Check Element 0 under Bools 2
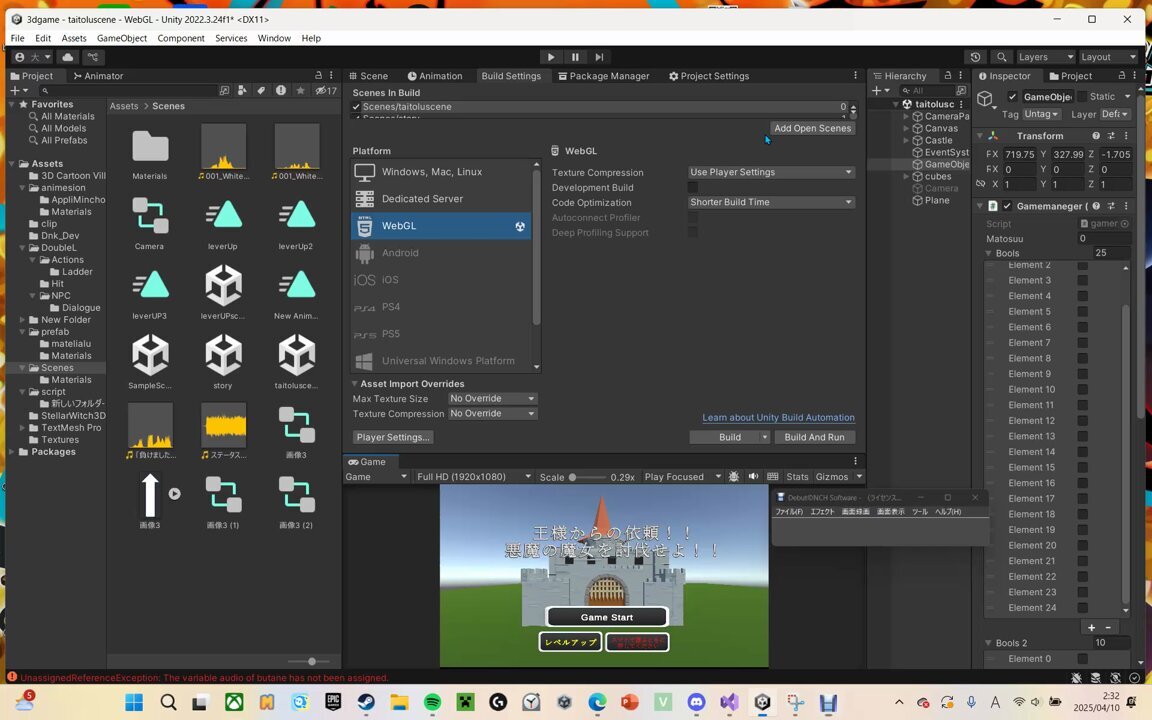1152x720 pixels. pos(1082,658)
